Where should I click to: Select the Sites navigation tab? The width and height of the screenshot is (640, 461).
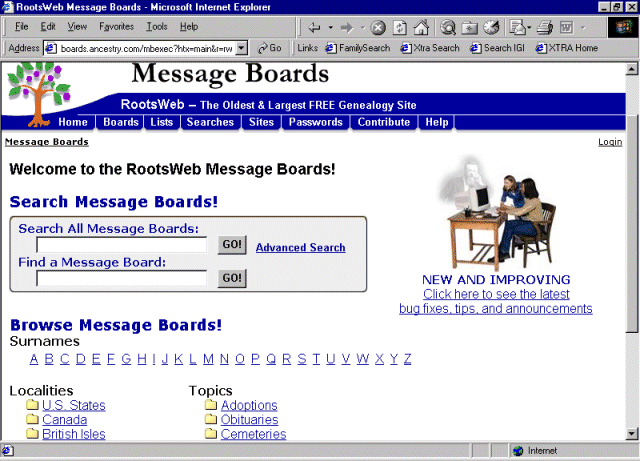point(261,122)
